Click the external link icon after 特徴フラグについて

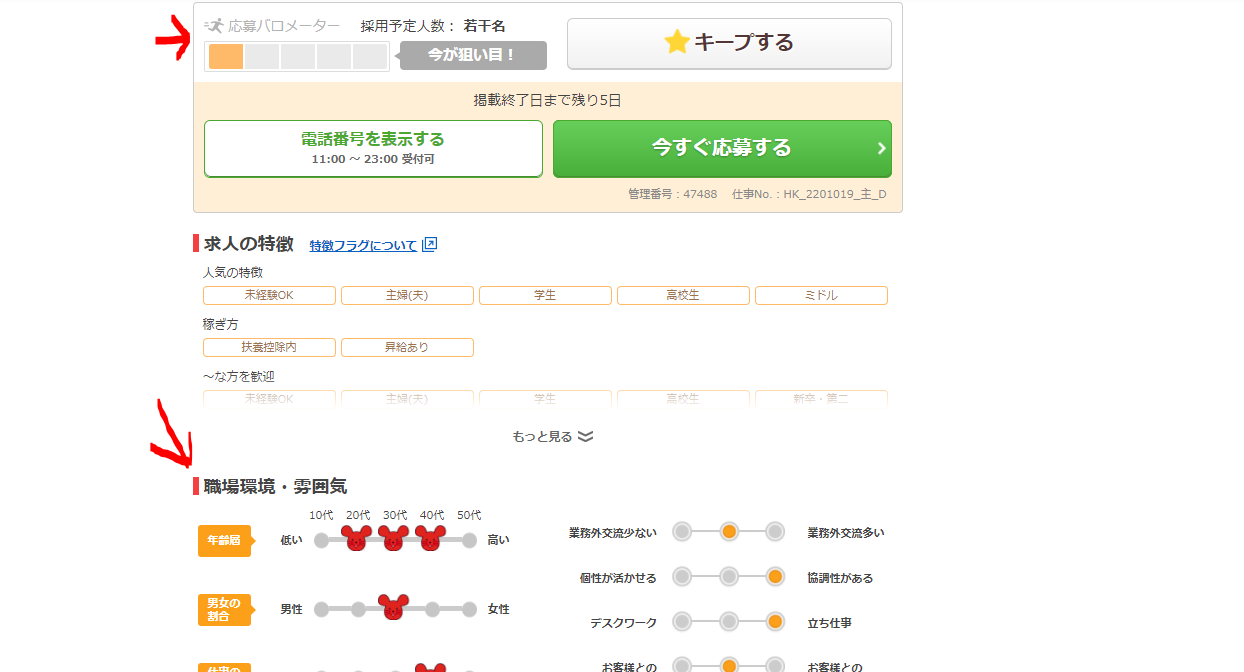coord(430,244)
